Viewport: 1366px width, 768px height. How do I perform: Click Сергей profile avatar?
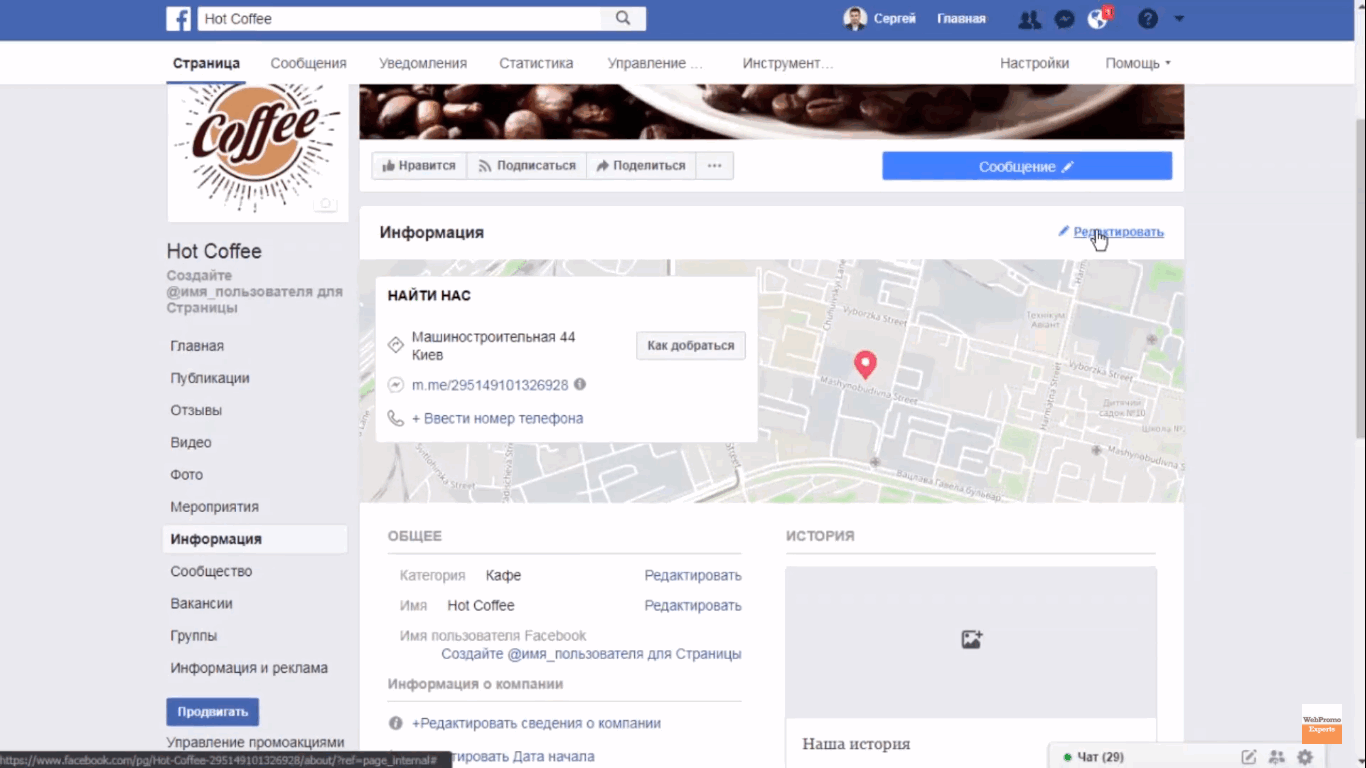click(x=855, y=18)
